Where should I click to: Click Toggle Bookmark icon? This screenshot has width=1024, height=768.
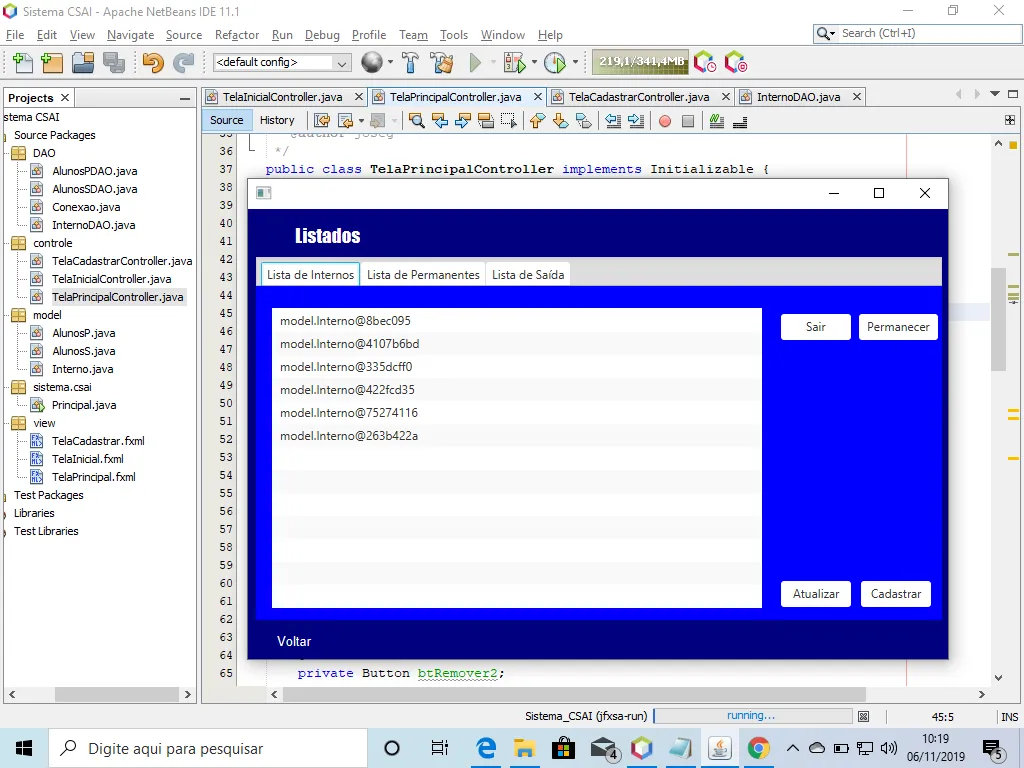click(x=583, y=121)
